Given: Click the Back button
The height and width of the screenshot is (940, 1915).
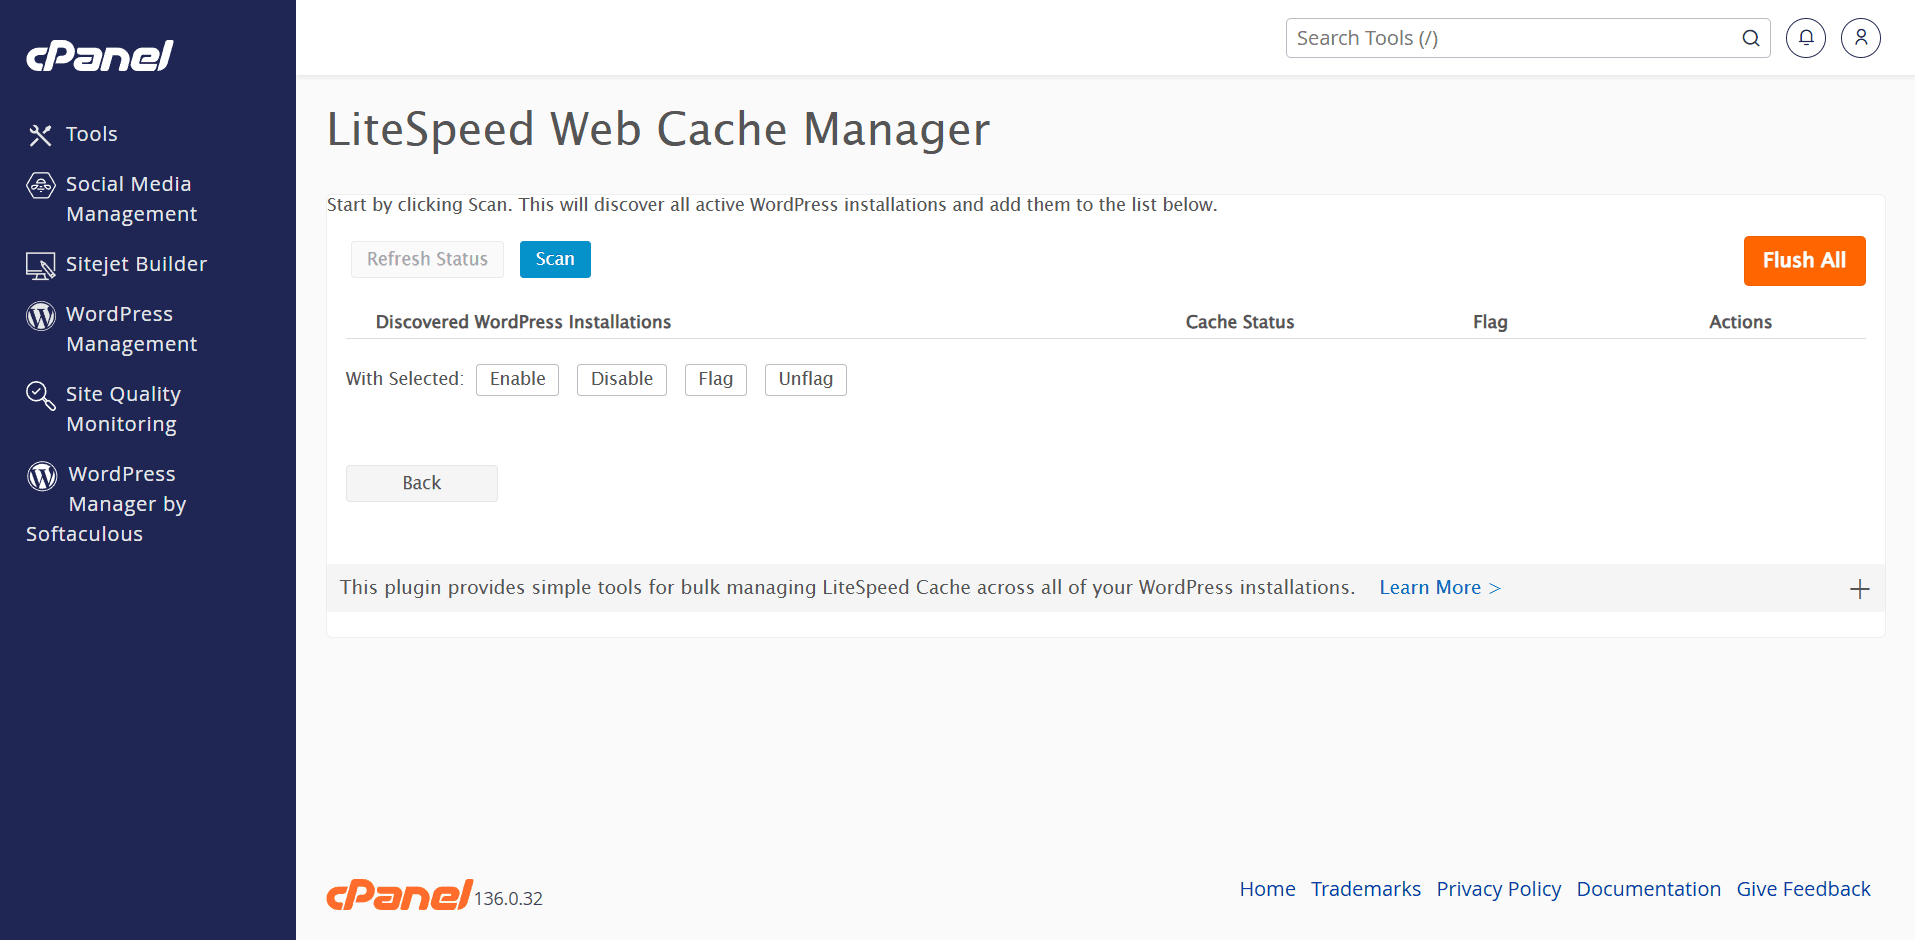Looking at the screenshot, I should (x=421, y=483).
